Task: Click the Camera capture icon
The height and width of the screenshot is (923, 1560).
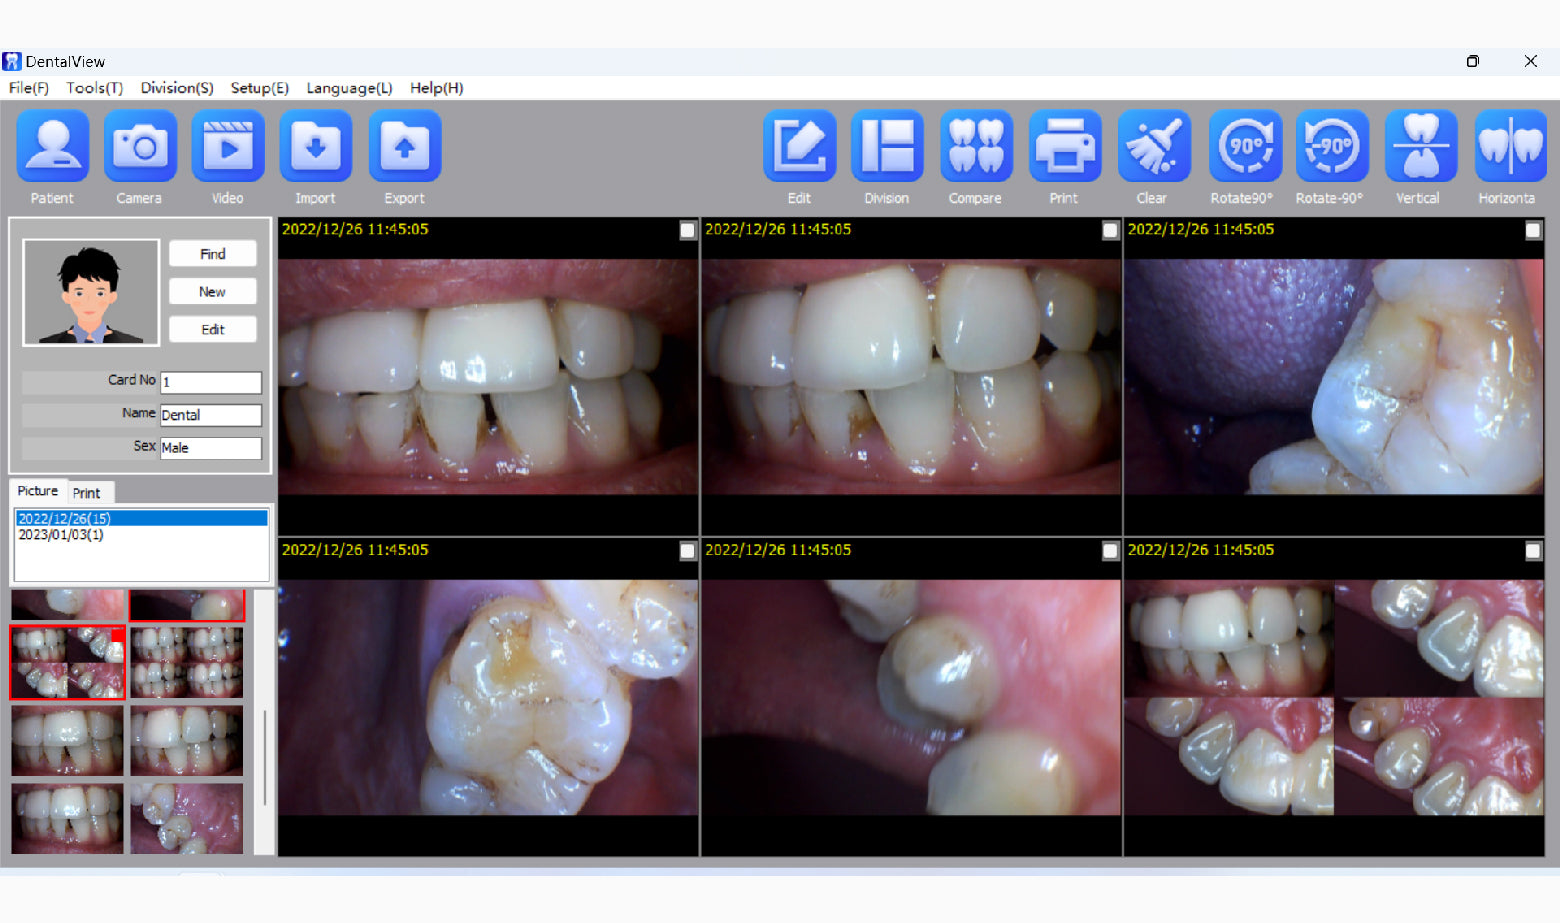Action: tap(140, 147)
